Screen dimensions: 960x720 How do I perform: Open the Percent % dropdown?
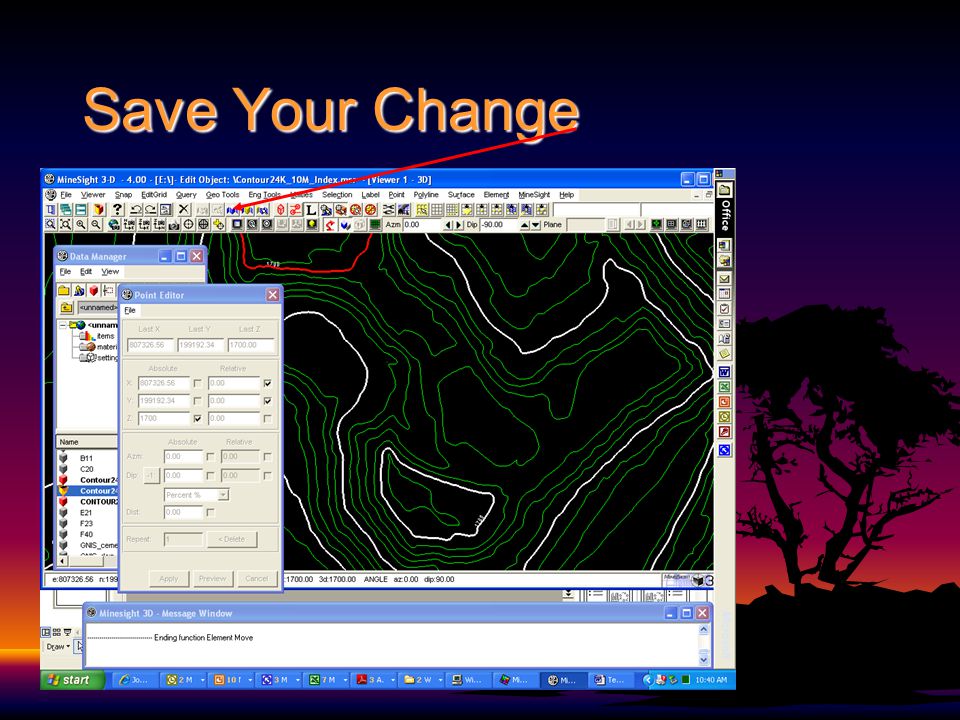click(223, 495)
